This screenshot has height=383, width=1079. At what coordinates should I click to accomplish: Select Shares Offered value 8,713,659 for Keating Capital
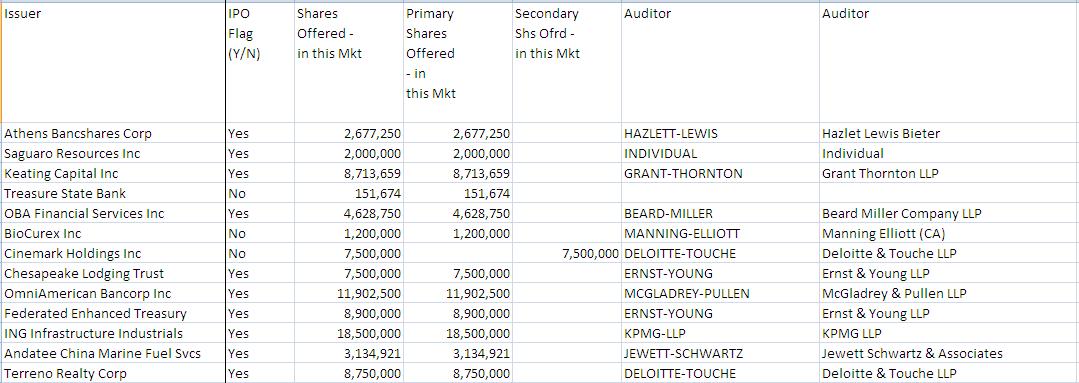coord(349,173)
